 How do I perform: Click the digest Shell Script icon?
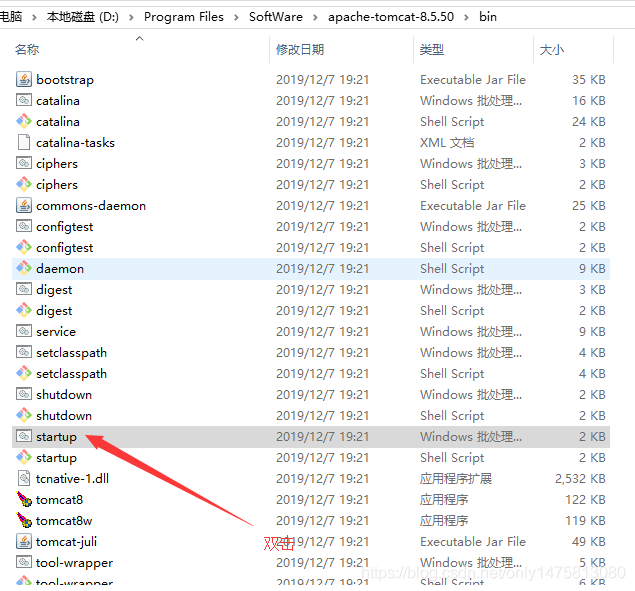(24, 311)
